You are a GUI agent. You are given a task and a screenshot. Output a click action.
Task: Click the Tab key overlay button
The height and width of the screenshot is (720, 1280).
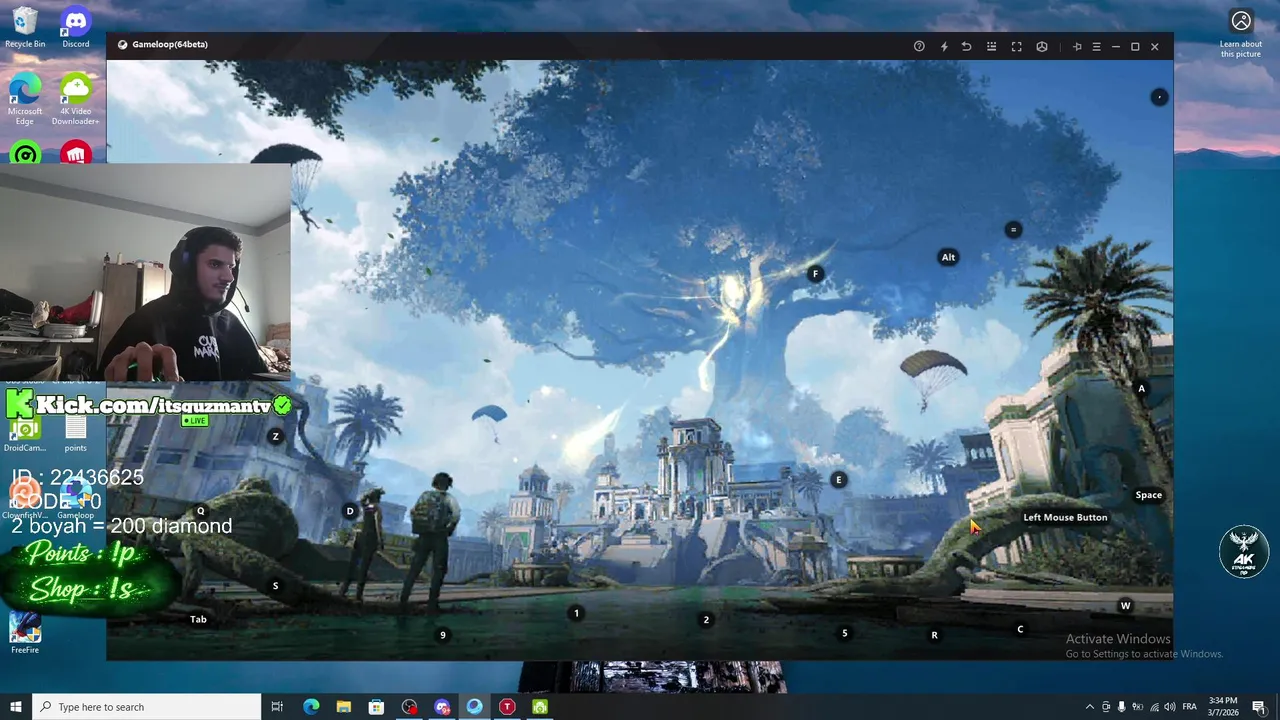pos(198,619)
